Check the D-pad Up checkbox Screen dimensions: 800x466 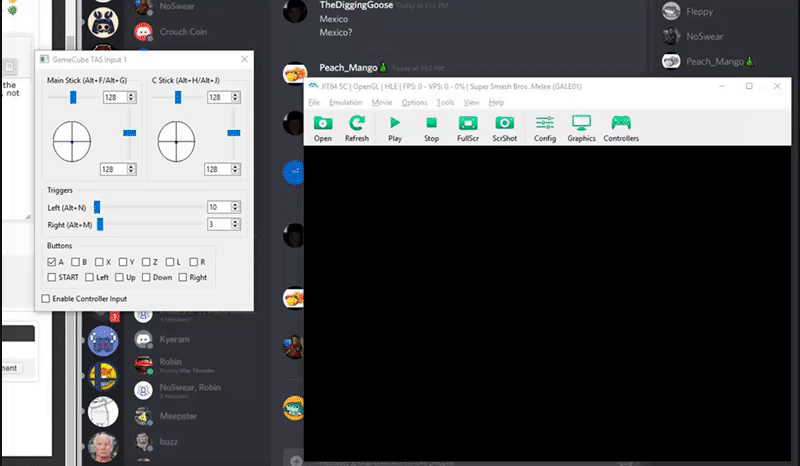pos(119,277)
